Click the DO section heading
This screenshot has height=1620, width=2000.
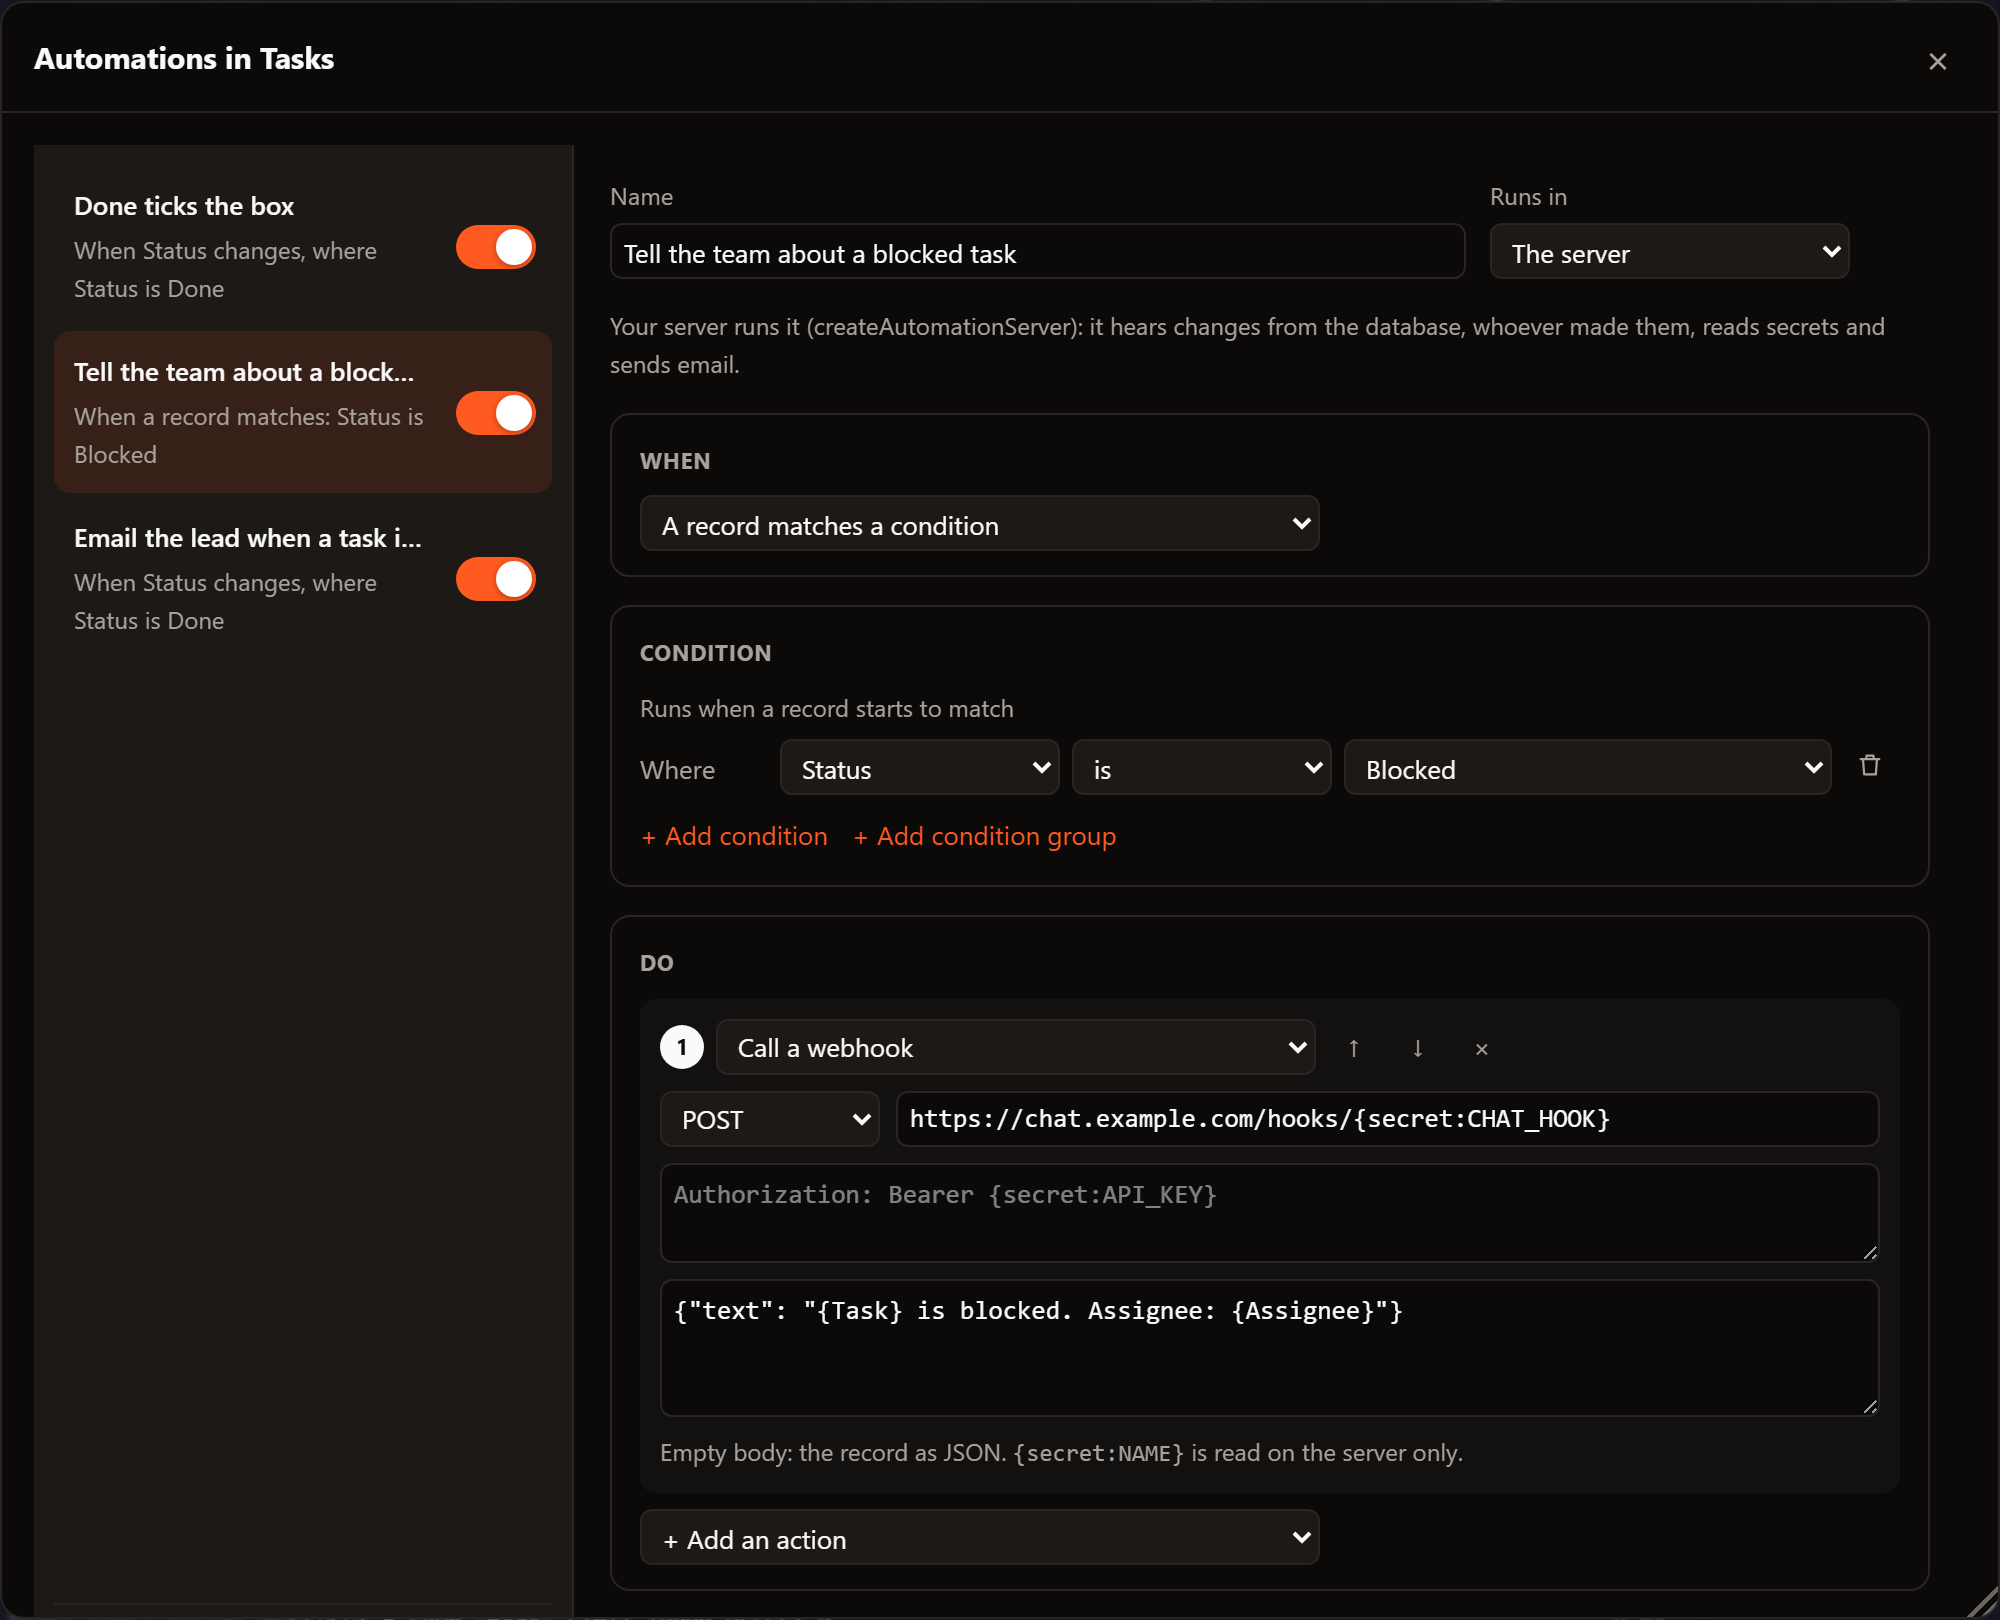(656, 964)
